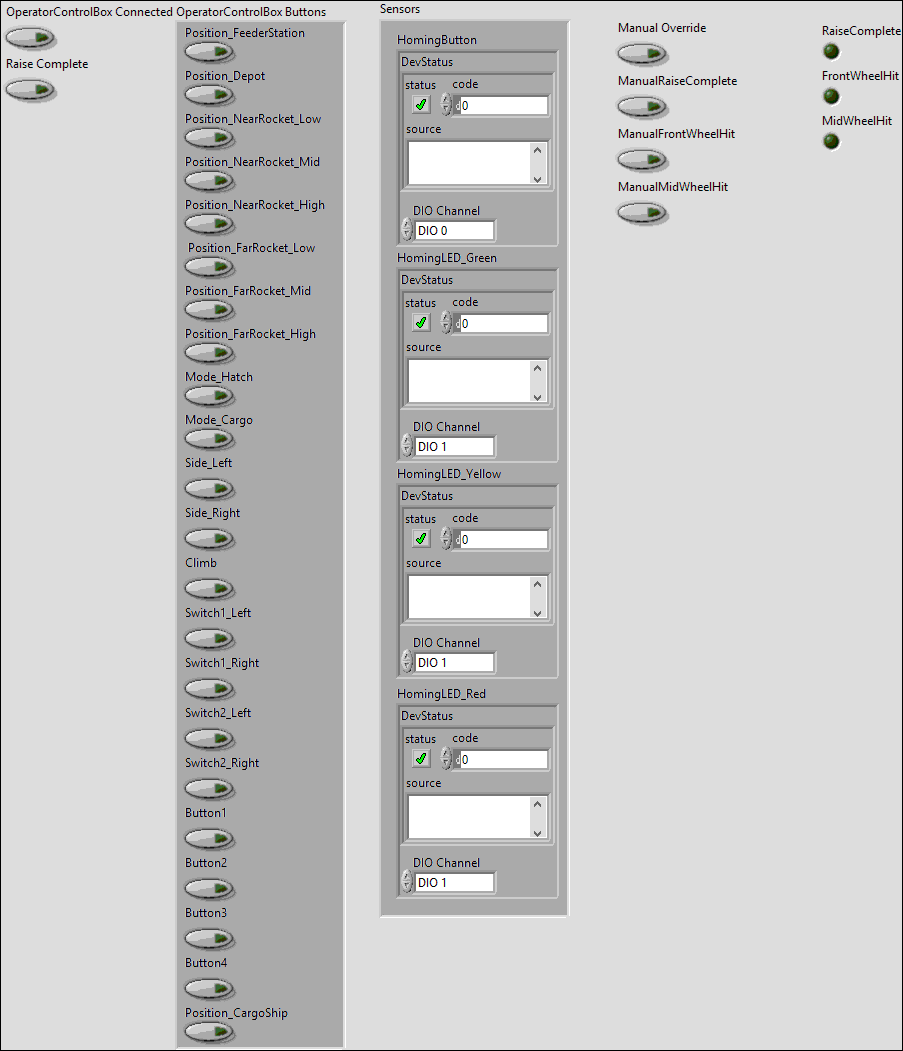Adjust the HomingLED_Yellow error code stepper
This screenshot has width=903, height=1051.
[446, 539]
